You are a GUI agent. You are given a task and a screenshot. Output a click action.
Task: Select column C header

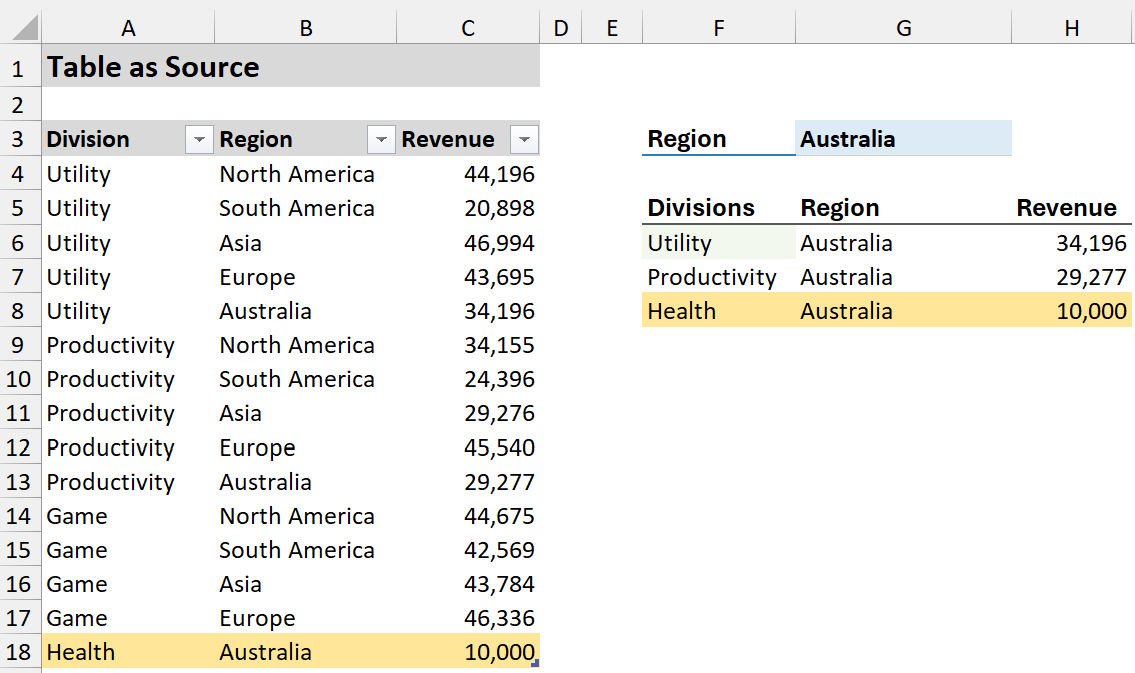click(467, 29)
